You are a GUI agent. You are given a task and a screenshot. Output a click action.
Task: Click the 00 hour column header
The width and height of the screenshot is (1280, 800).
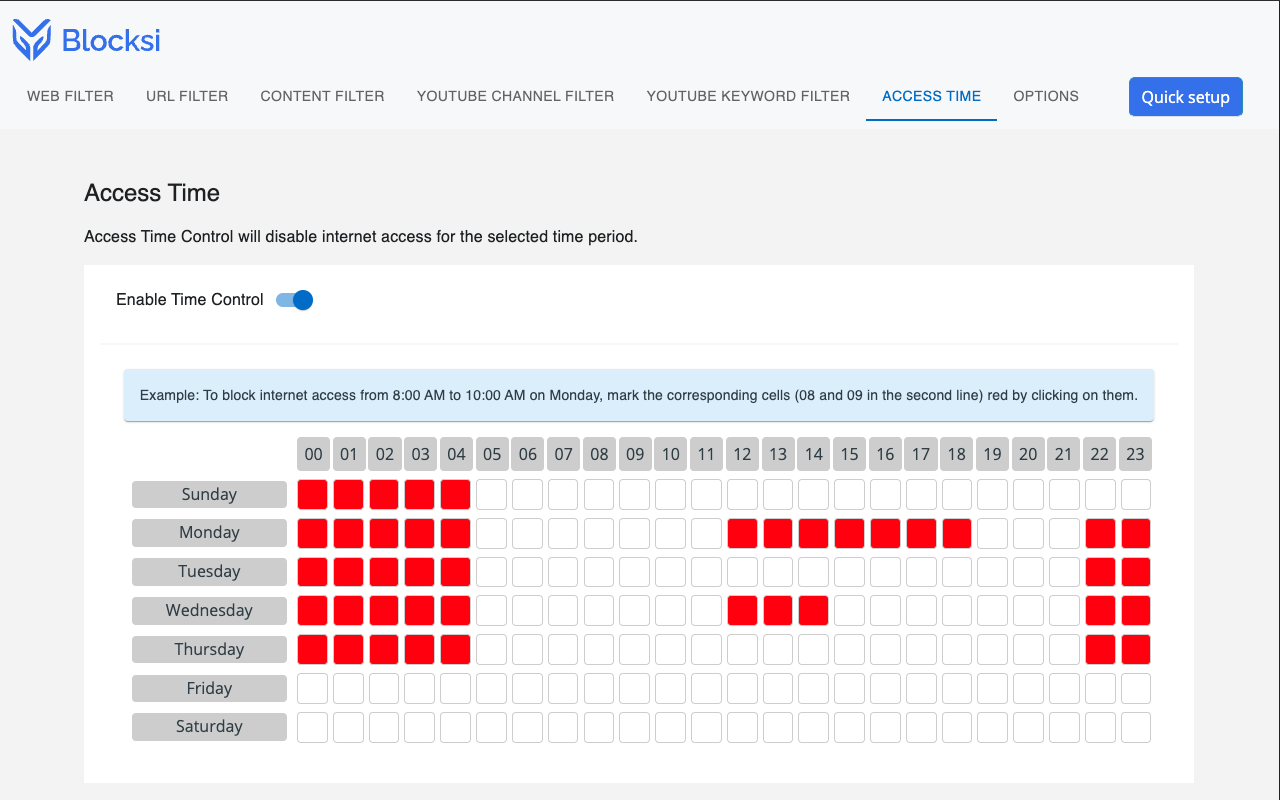(313, 454)
